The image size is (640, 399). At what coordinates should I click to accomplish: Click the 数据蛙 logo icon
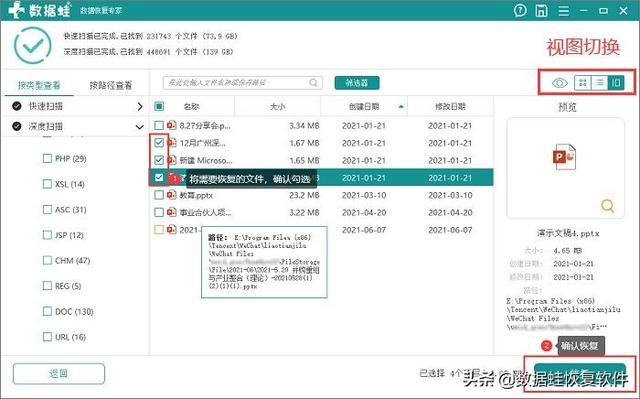(x=16, y=10)
